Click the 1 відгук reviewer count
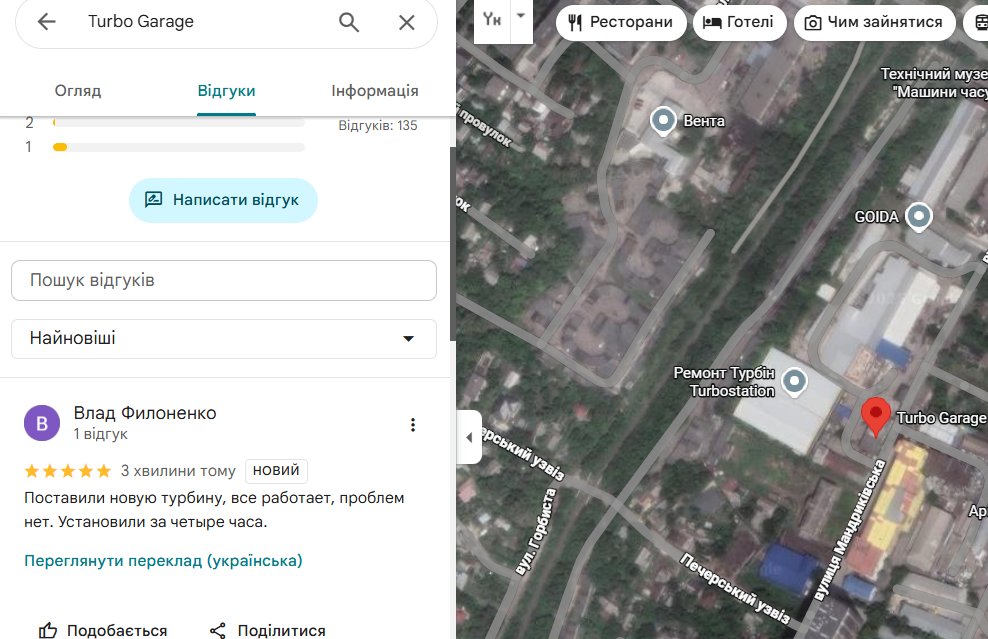 click(x=101, y=434)
